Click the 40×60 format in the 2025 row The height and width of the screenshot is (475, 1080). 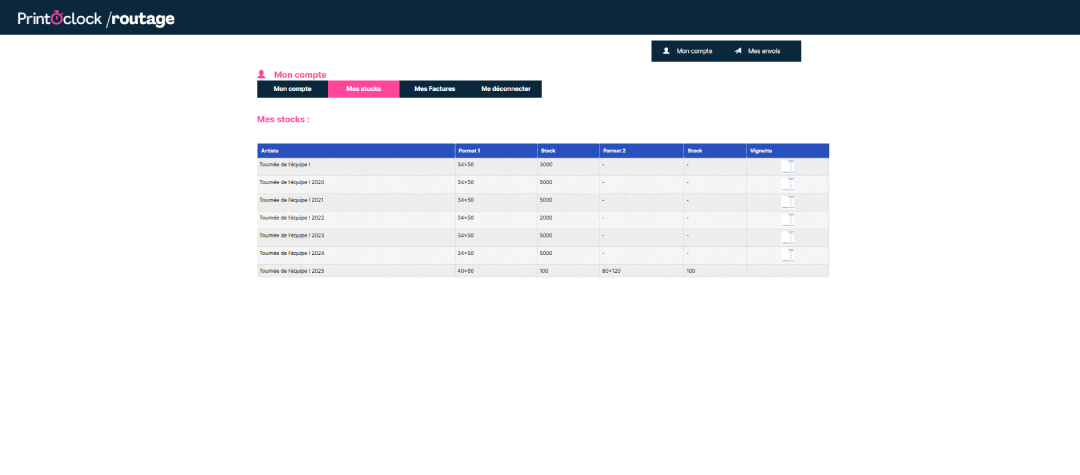(466, 271)
